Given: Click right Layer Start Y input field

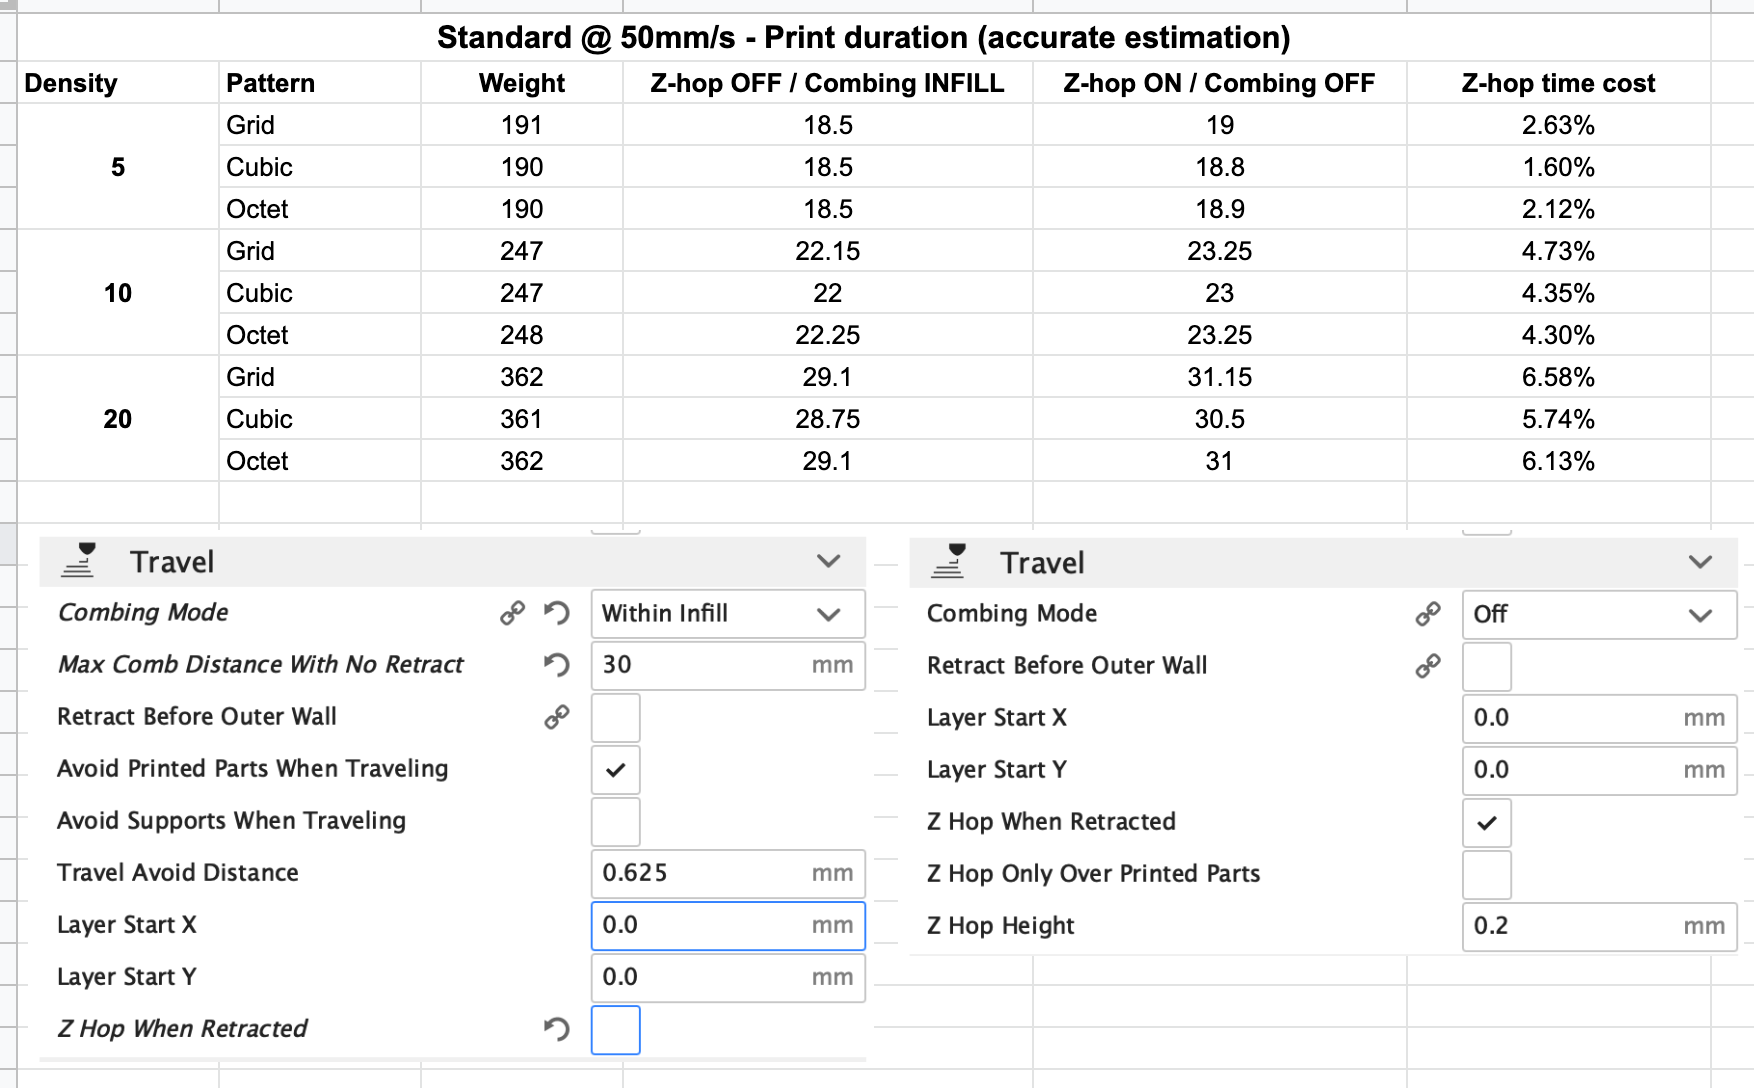Looking at the screenshot, I should pos(1599,771).
